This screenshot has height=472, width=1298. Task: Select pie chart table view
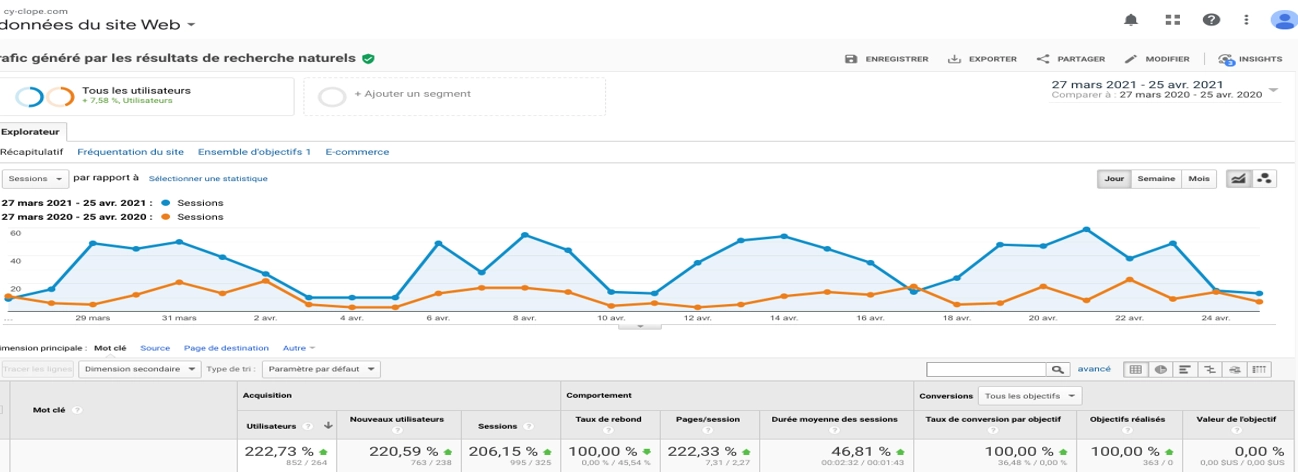coord(1160,369)
